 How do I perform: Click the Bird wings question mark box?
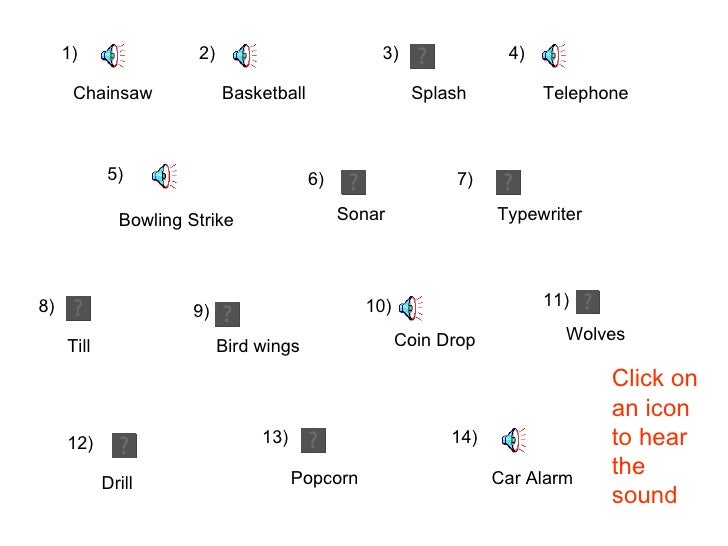point(228,314)
